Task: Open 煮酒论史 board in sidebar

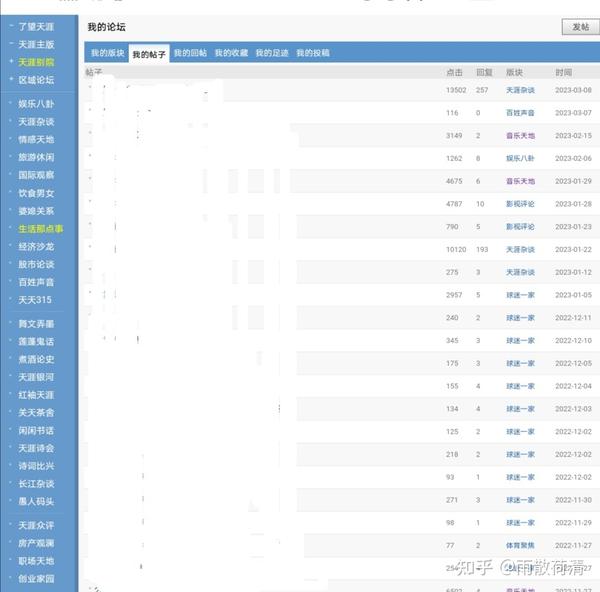Action: point(36,359)
